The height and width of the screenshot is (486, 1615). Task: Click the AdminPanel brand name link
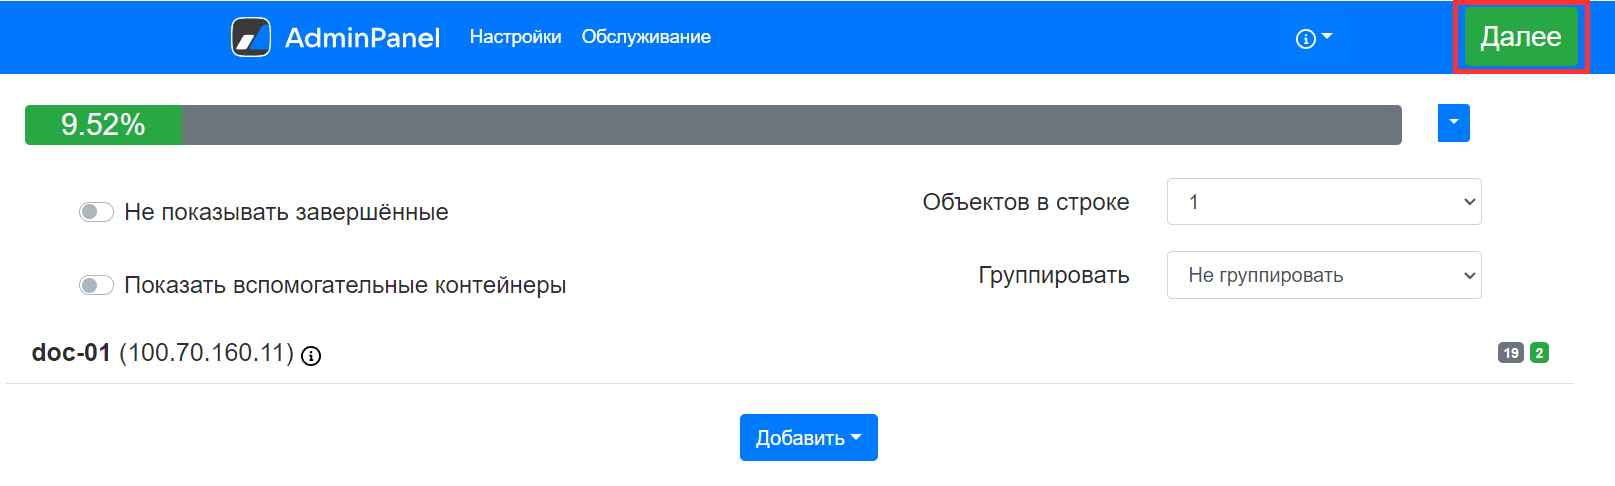362,37
